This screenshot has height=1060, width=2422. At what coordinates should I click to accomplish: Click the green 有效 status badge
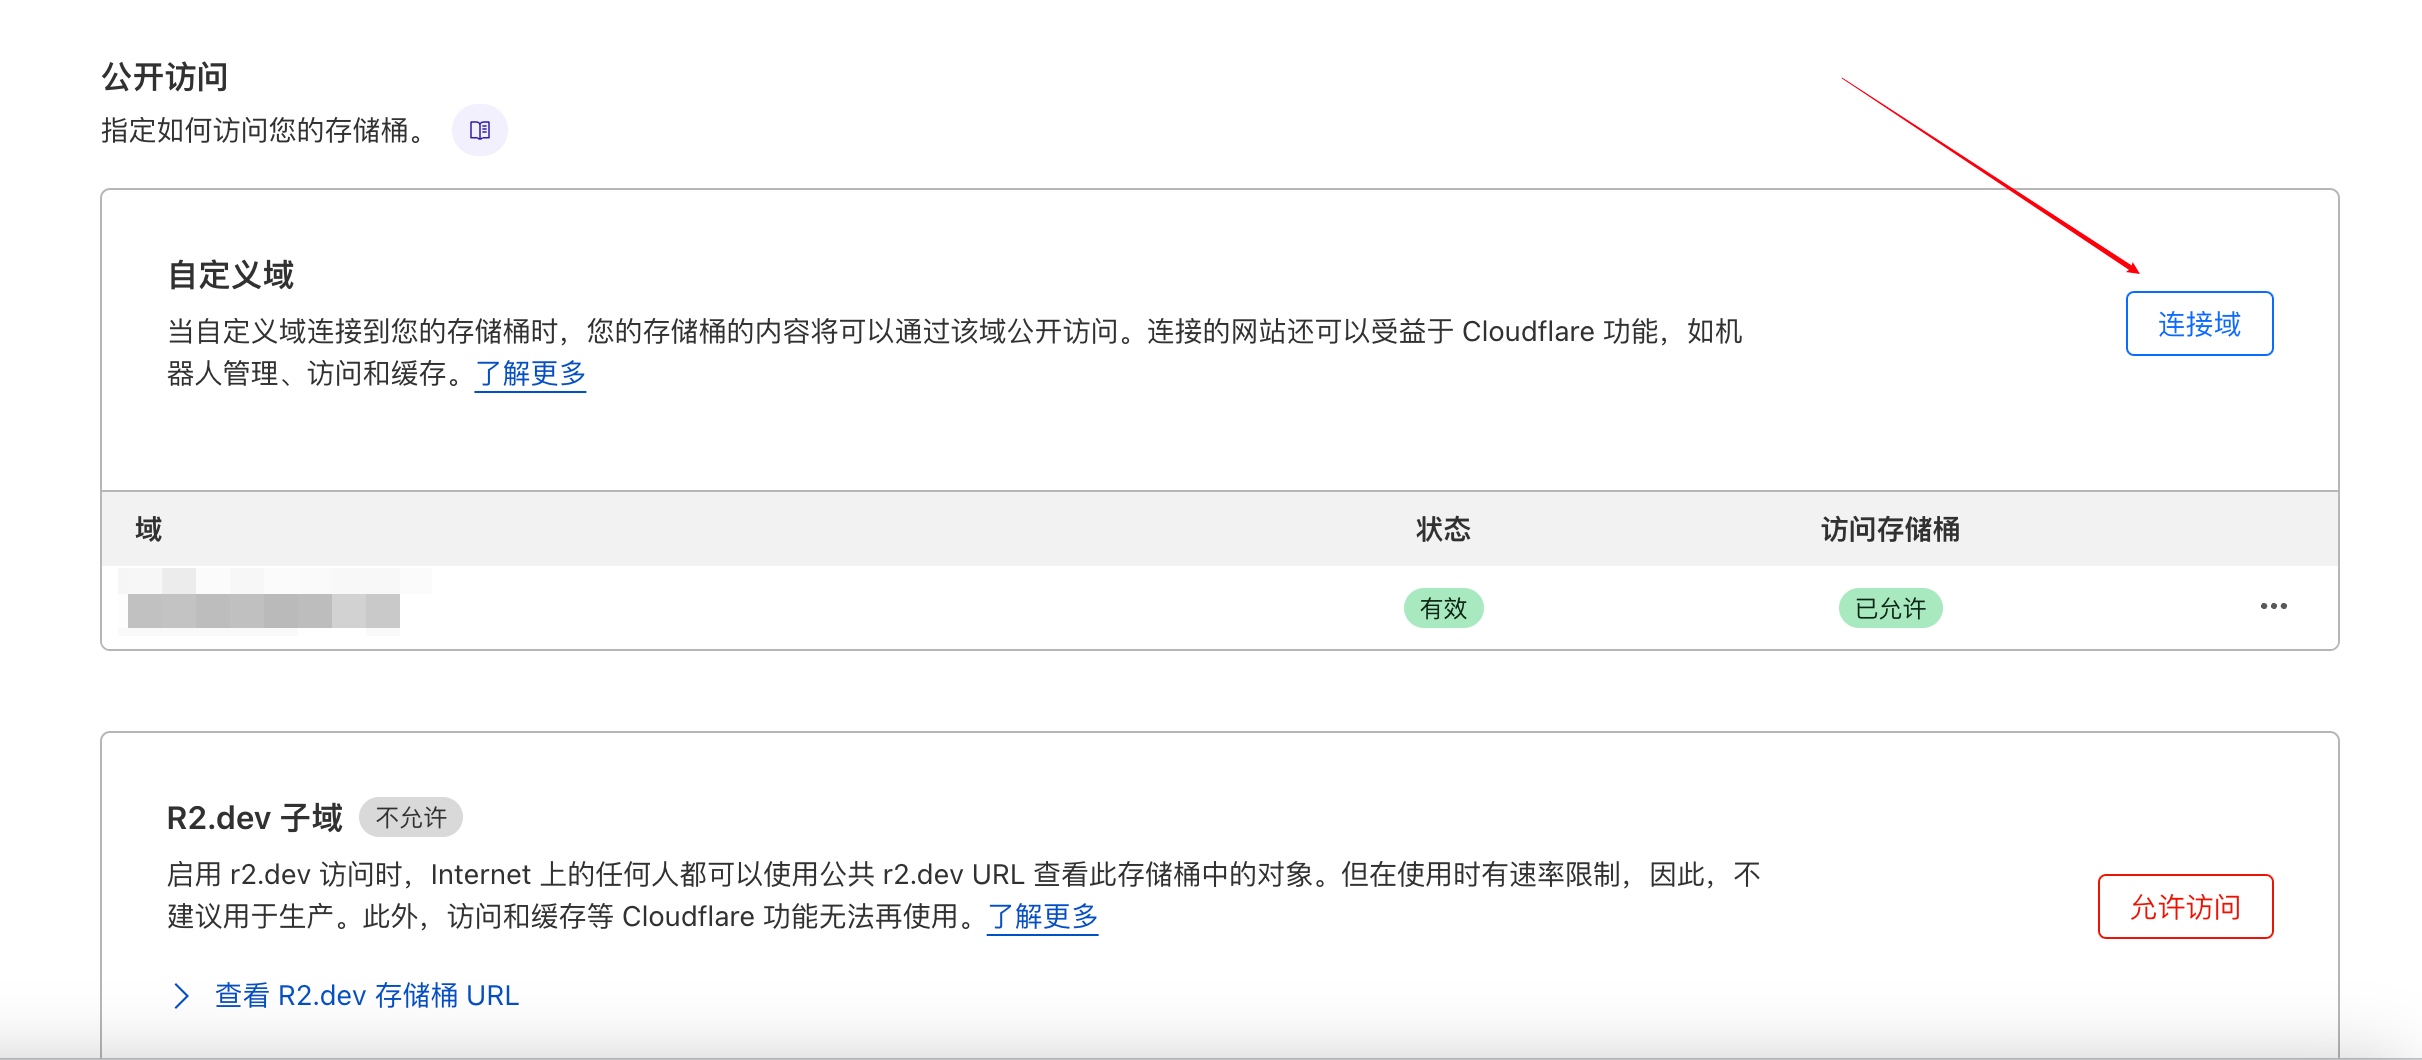point(1443,607)
